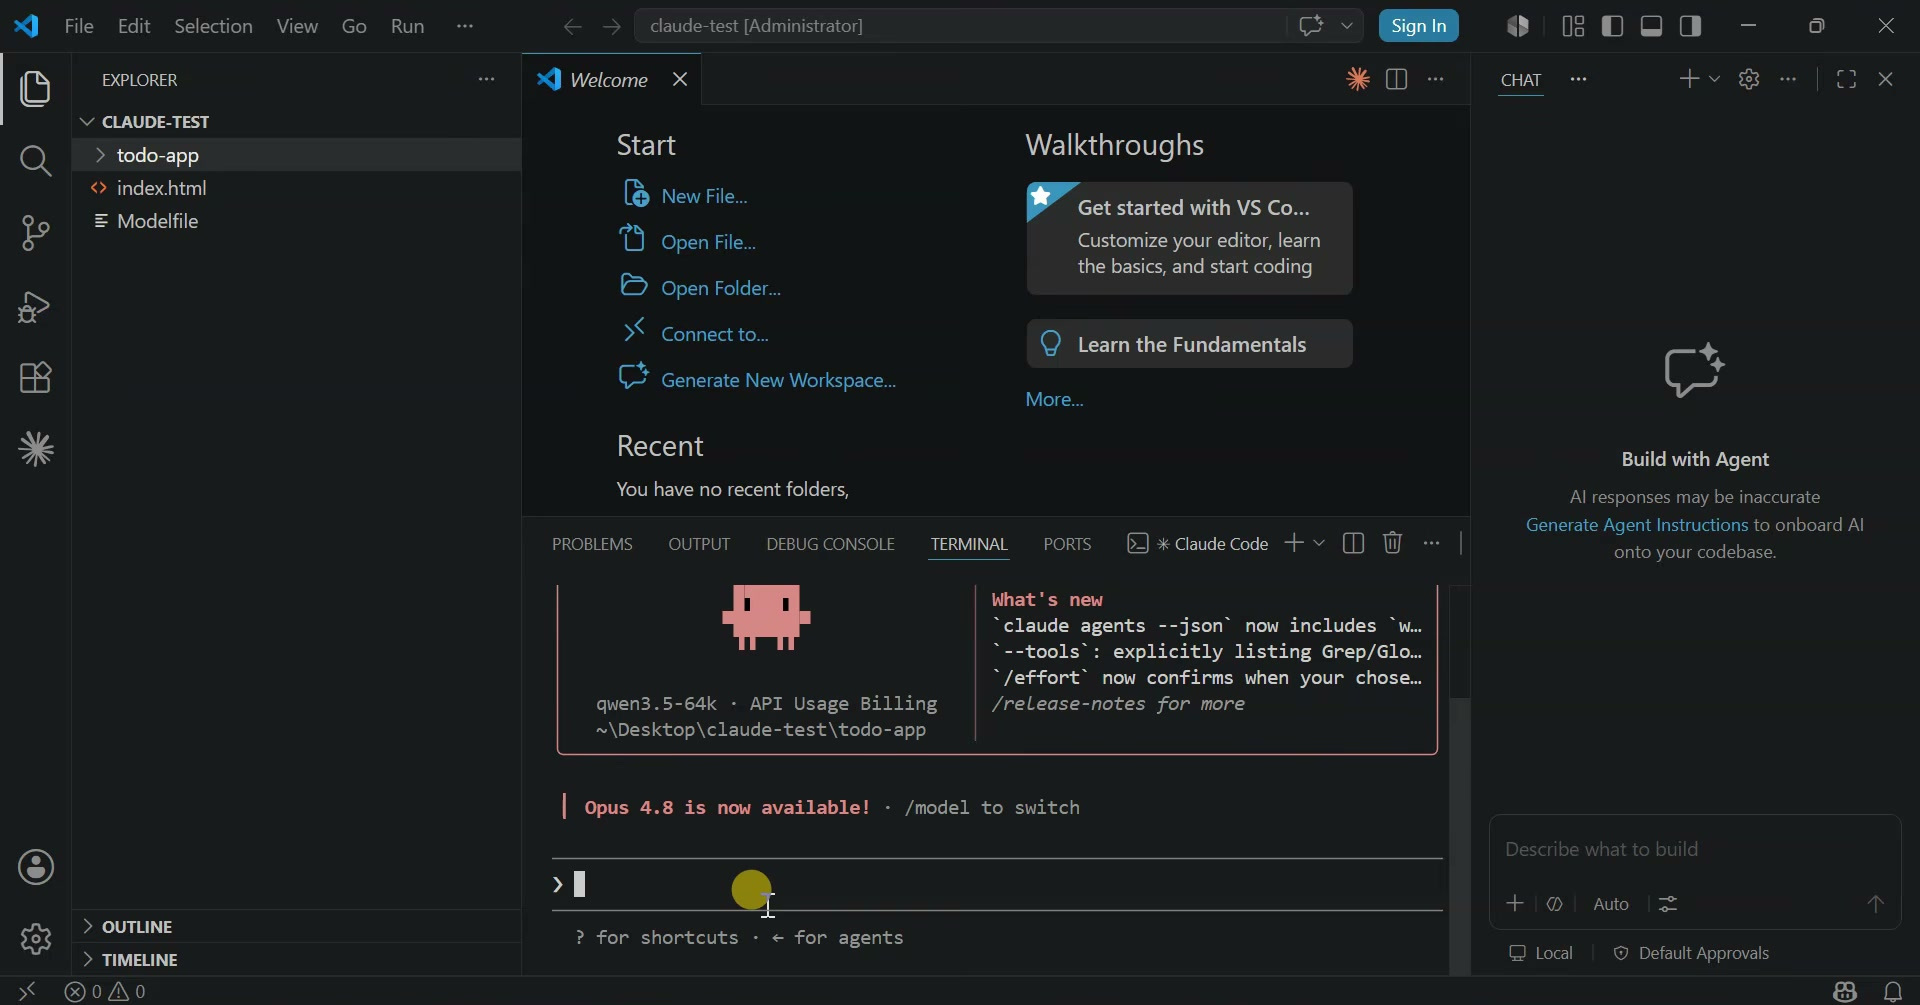The width and height of the screenshot is (1920, 1005).
Task: Click in the Describe what to build field
Action: point(1694,849)
